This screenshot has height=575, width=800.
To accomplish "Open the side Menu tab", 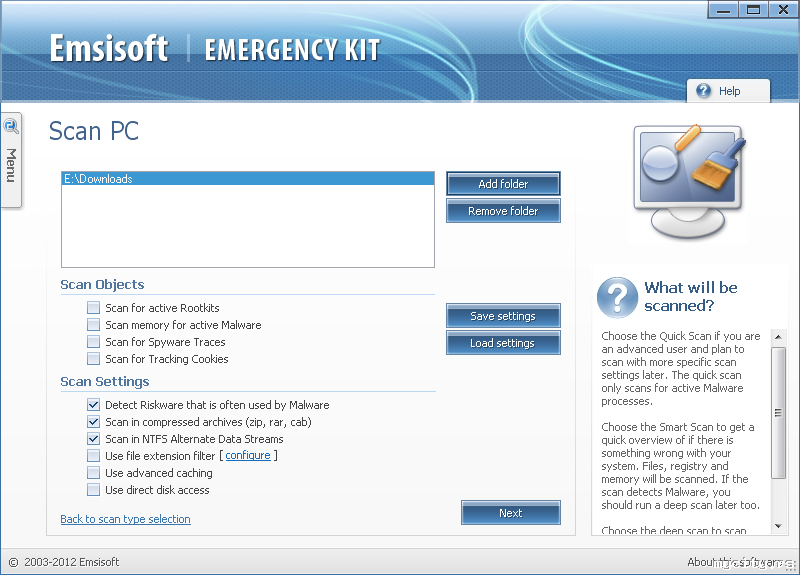I will [x=11, y=165].
